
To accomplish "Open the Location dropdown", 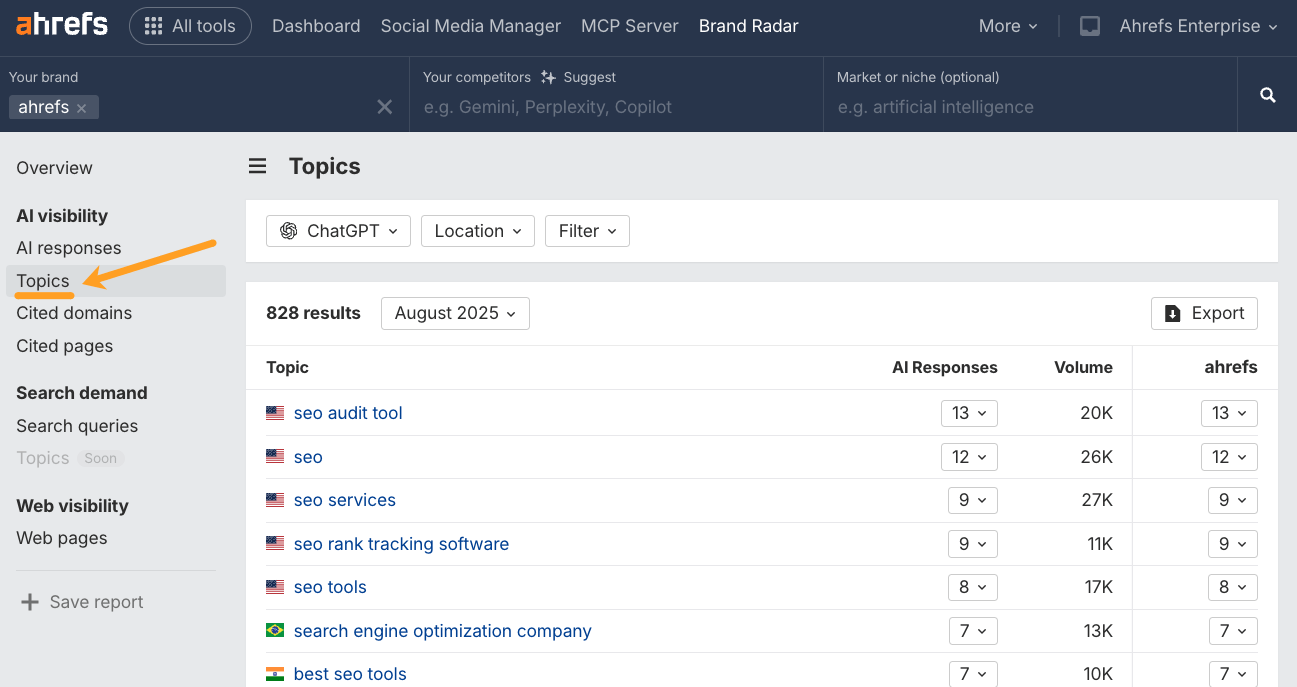I will [x=477, y=231].
